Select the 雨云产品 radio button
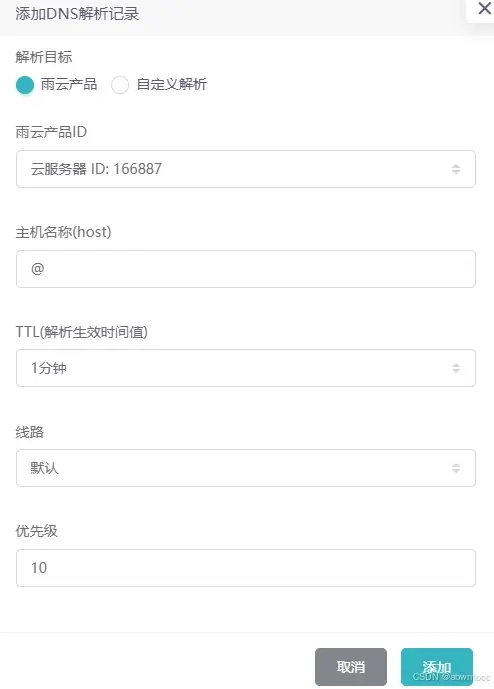 coord(25,85)
